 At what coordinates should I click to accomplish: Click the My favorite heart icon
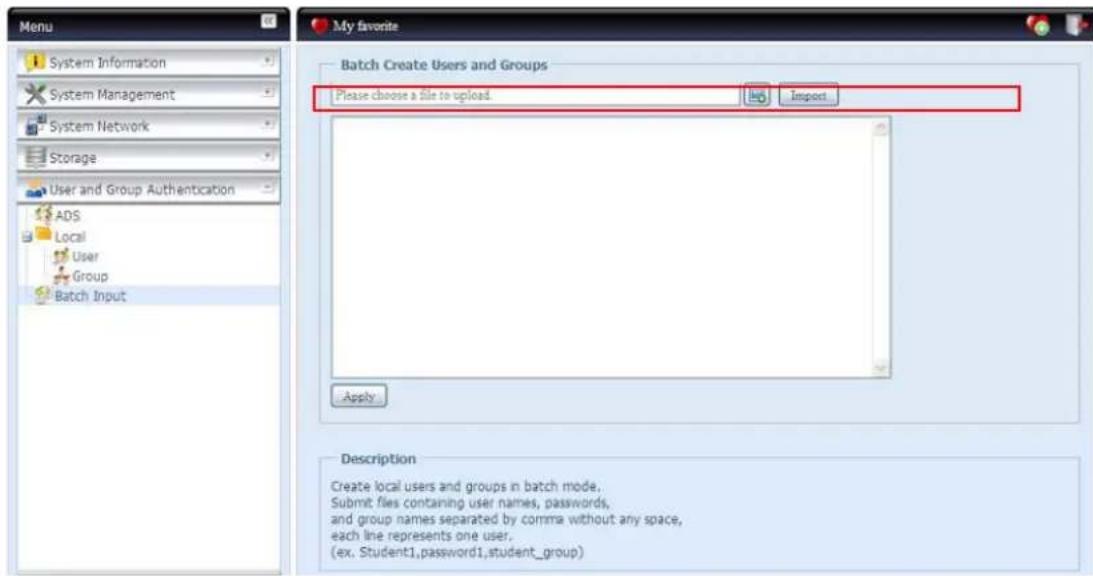pyautogui.click(x=320, y=23)
